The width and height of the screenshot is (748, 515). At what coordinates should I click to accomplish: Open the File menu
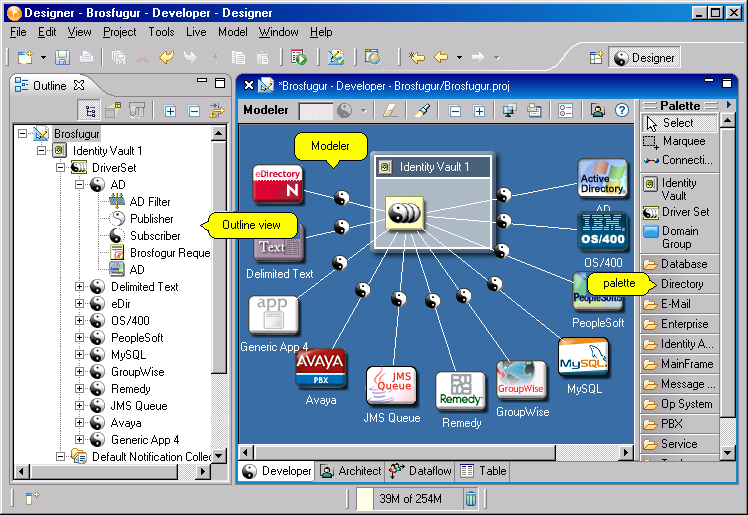(18, 32)
